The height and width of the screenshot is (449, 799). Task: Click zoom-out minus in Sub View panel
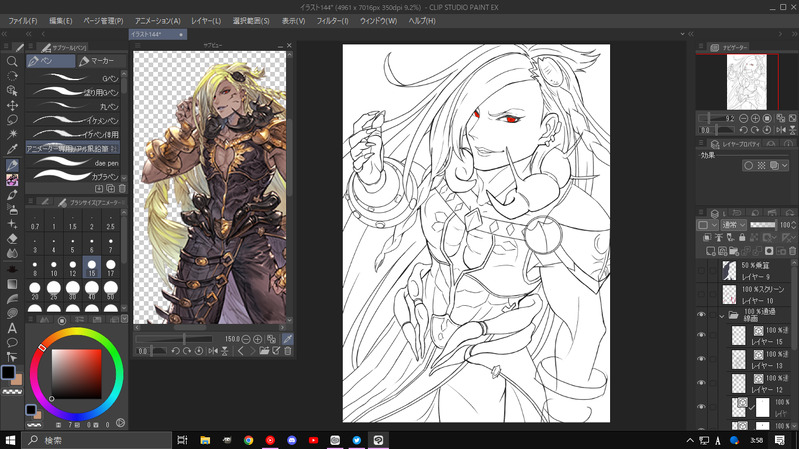(x=246, y=339)
